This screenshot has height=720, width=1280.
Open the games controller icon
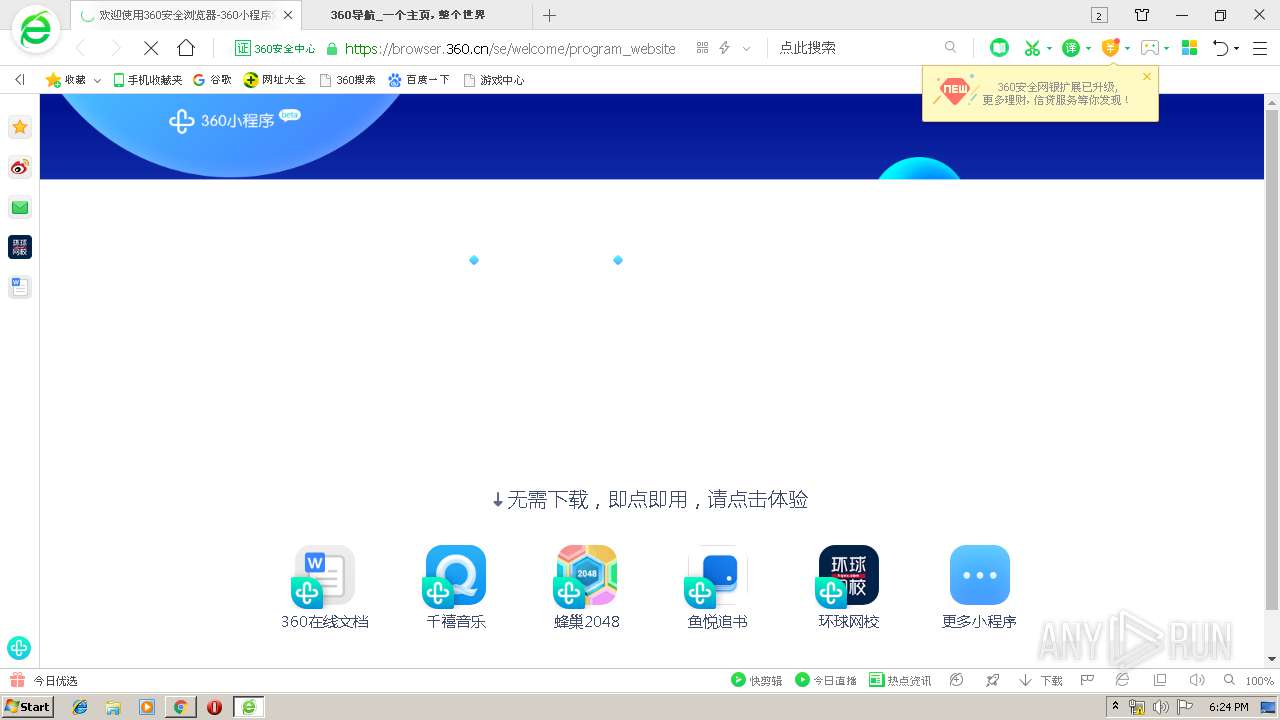point(1149,48)
